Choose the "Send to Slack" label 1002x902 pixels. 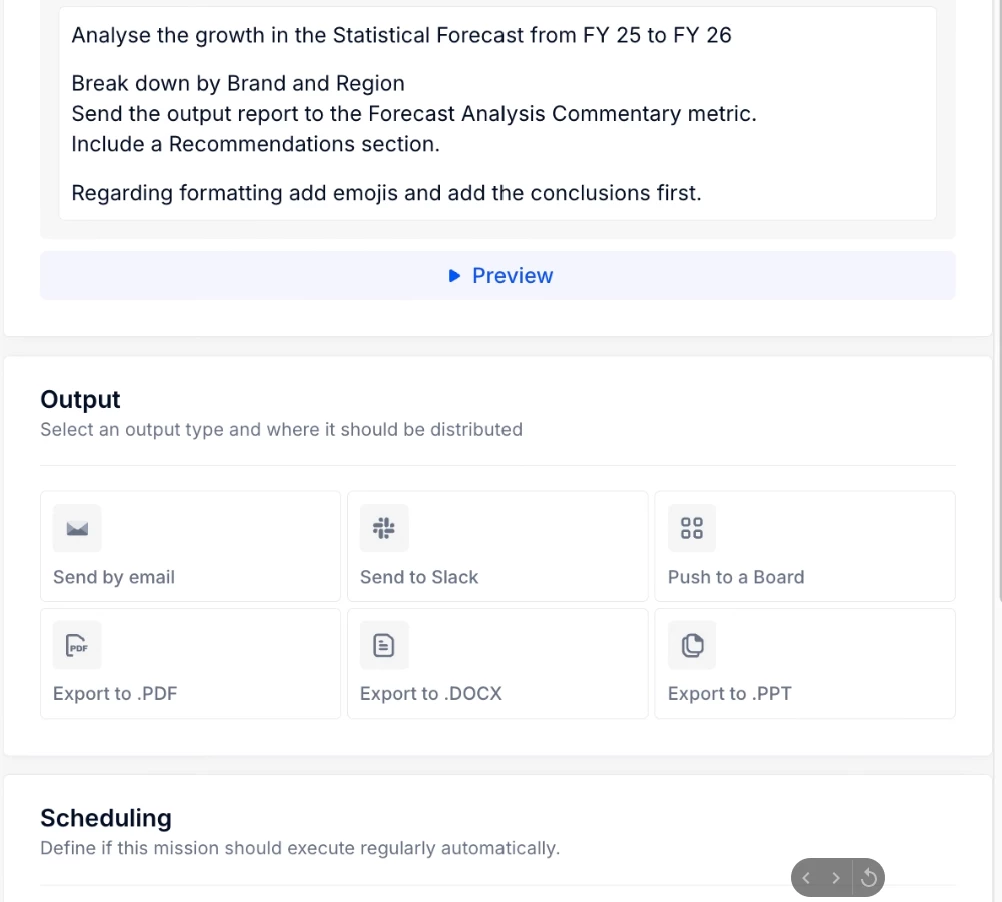(x=419, y=577)
